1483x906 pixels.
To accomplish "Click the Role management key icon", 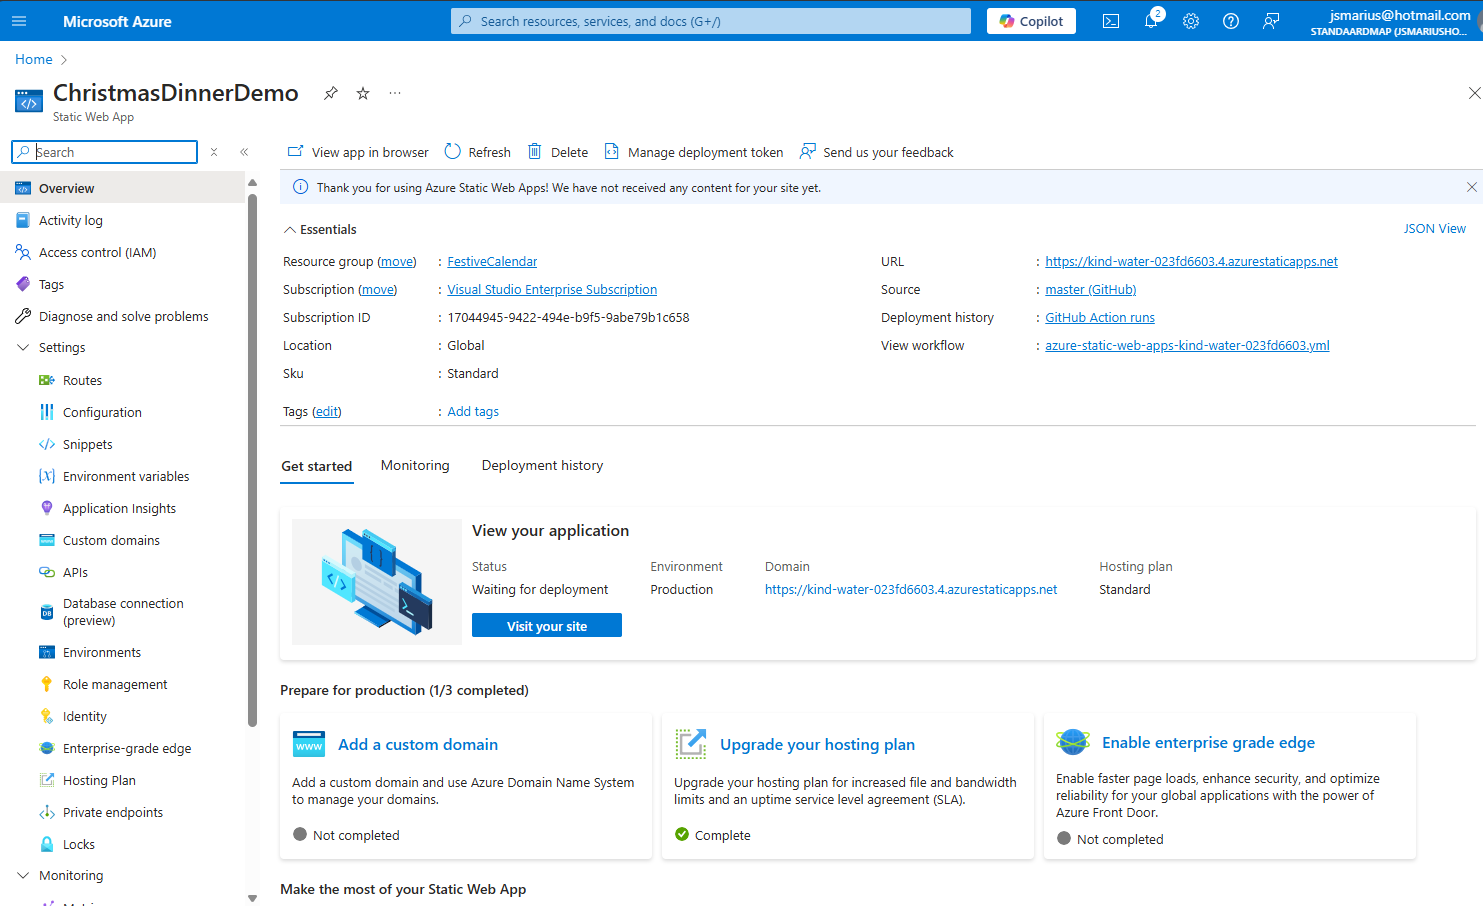I will click(x=47, y=684).
